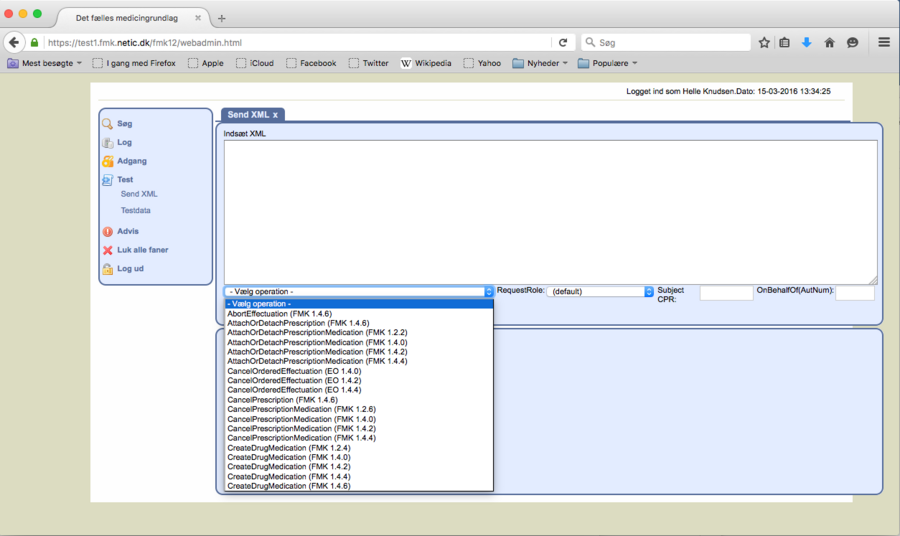
Task: Open the Mest besøgte bookmarks folder
Action: 45,63
